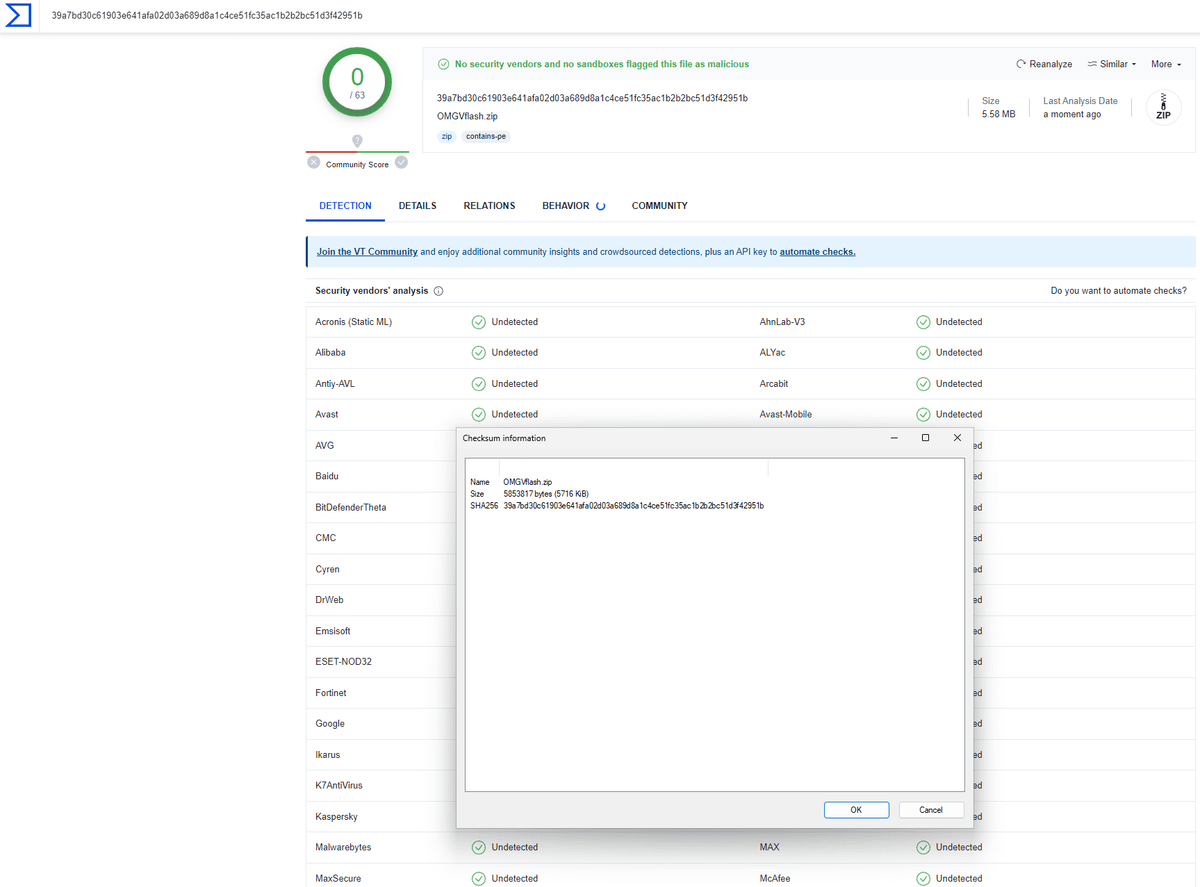Downvote with the community score X icon
The height and width of the screenshot is (887, 1200).
coord(314,163)
